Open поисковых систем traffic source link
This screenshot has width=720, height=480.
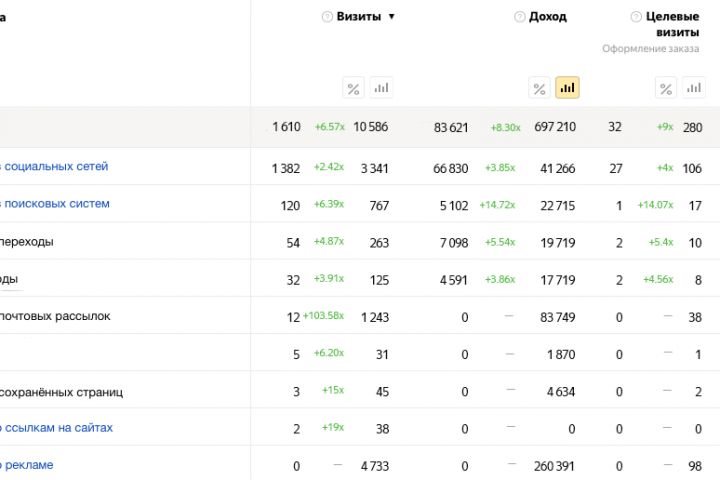[56, 203]
